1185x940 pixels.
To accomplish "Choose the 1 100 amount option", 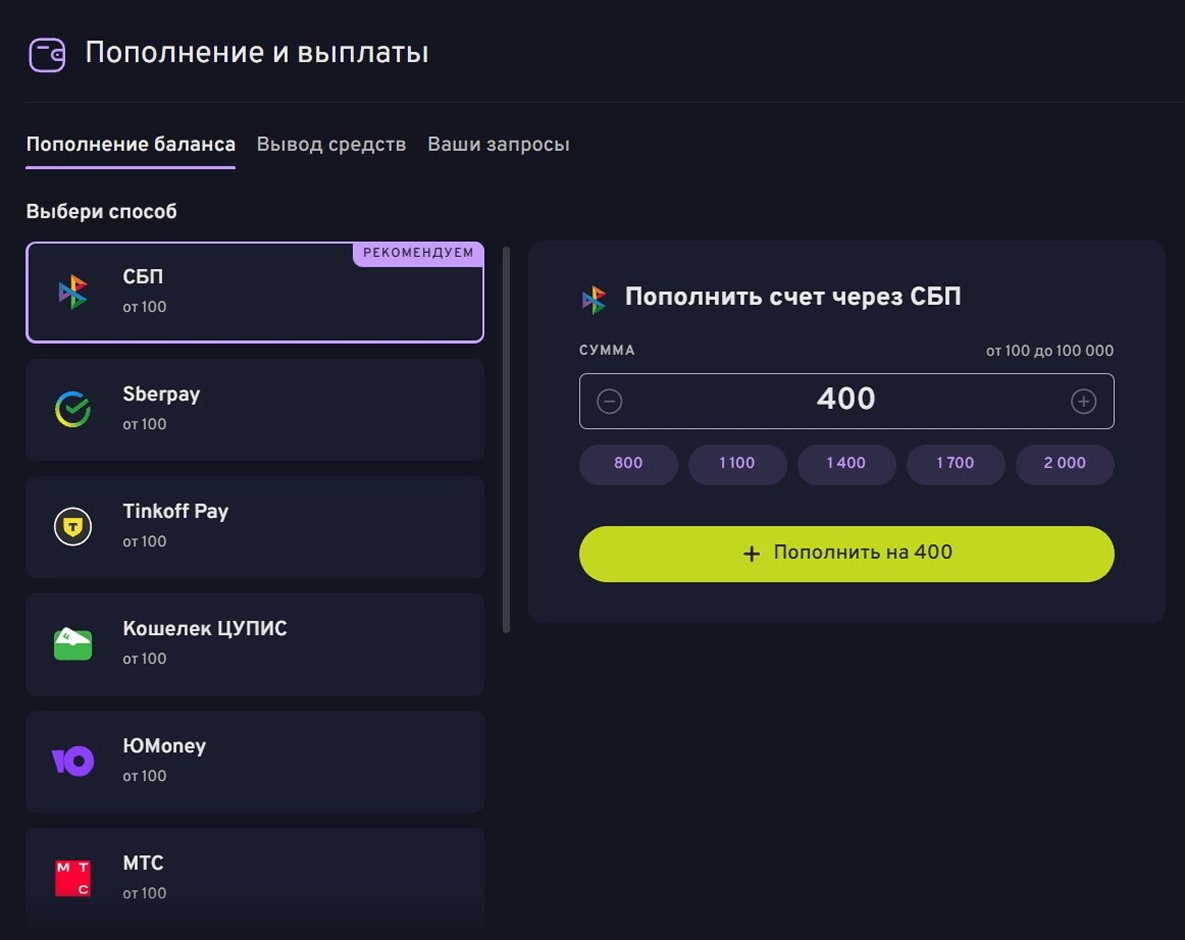I will pyautogui.click(x=737, y=464).
